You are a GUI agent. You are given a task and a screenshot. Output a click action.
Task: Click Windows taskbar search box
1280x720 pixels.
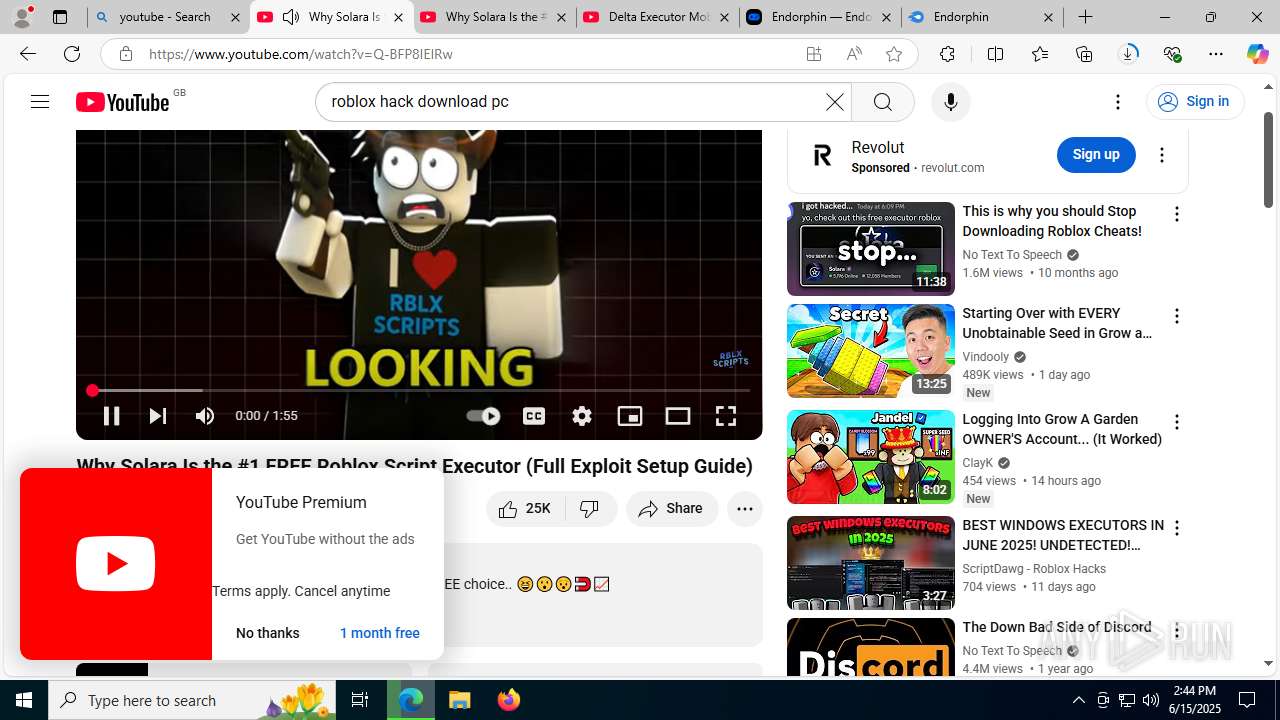[193, 700]
